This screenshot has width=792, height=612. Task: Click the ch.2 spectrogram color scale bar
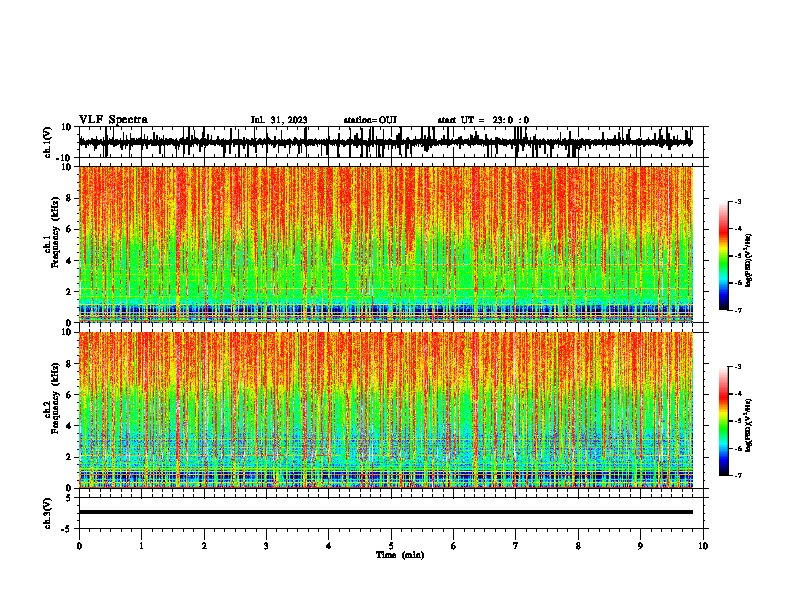click(x=724, y=421)
